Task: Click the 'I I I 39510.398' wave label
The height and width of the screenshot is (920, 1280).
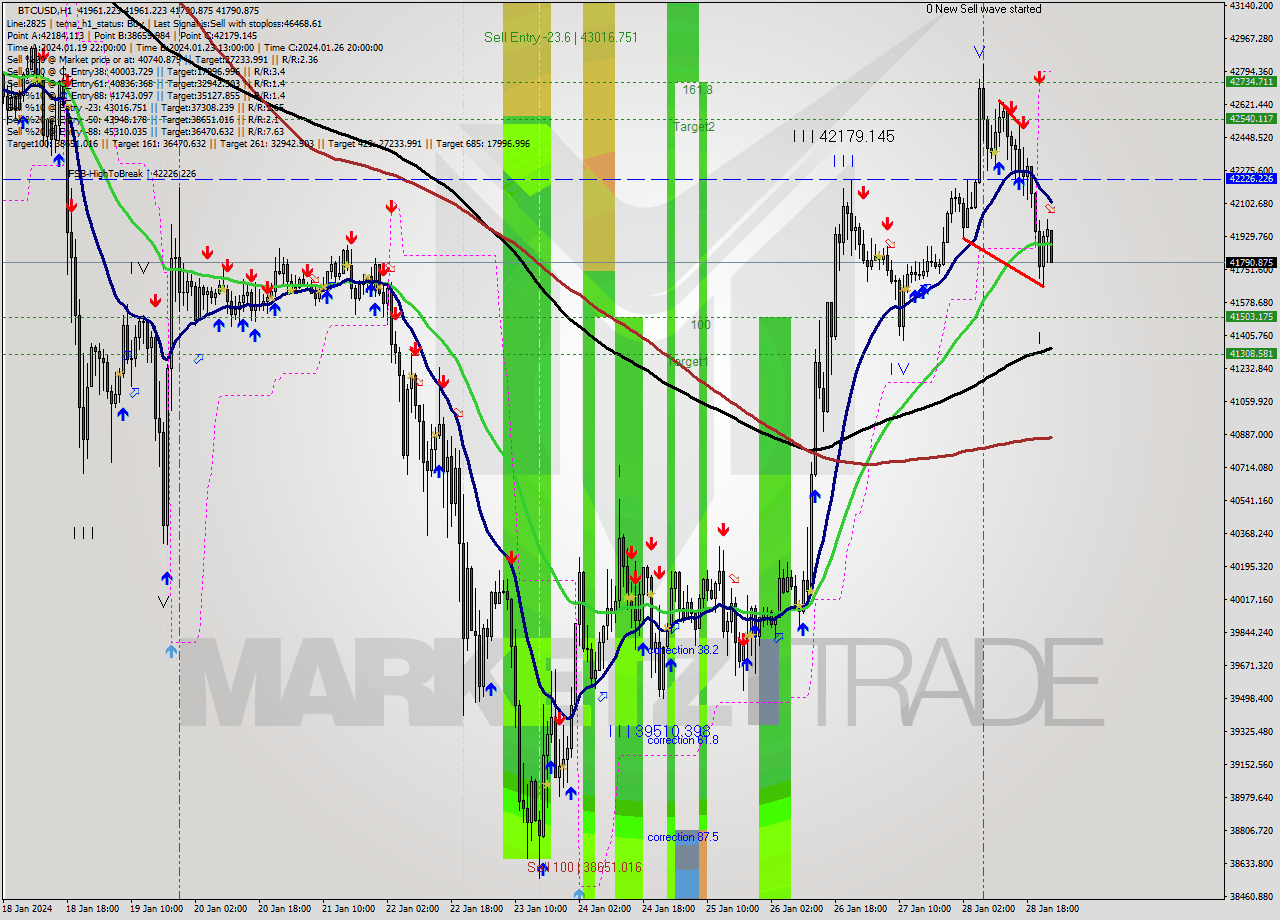Action: [659, 731]
